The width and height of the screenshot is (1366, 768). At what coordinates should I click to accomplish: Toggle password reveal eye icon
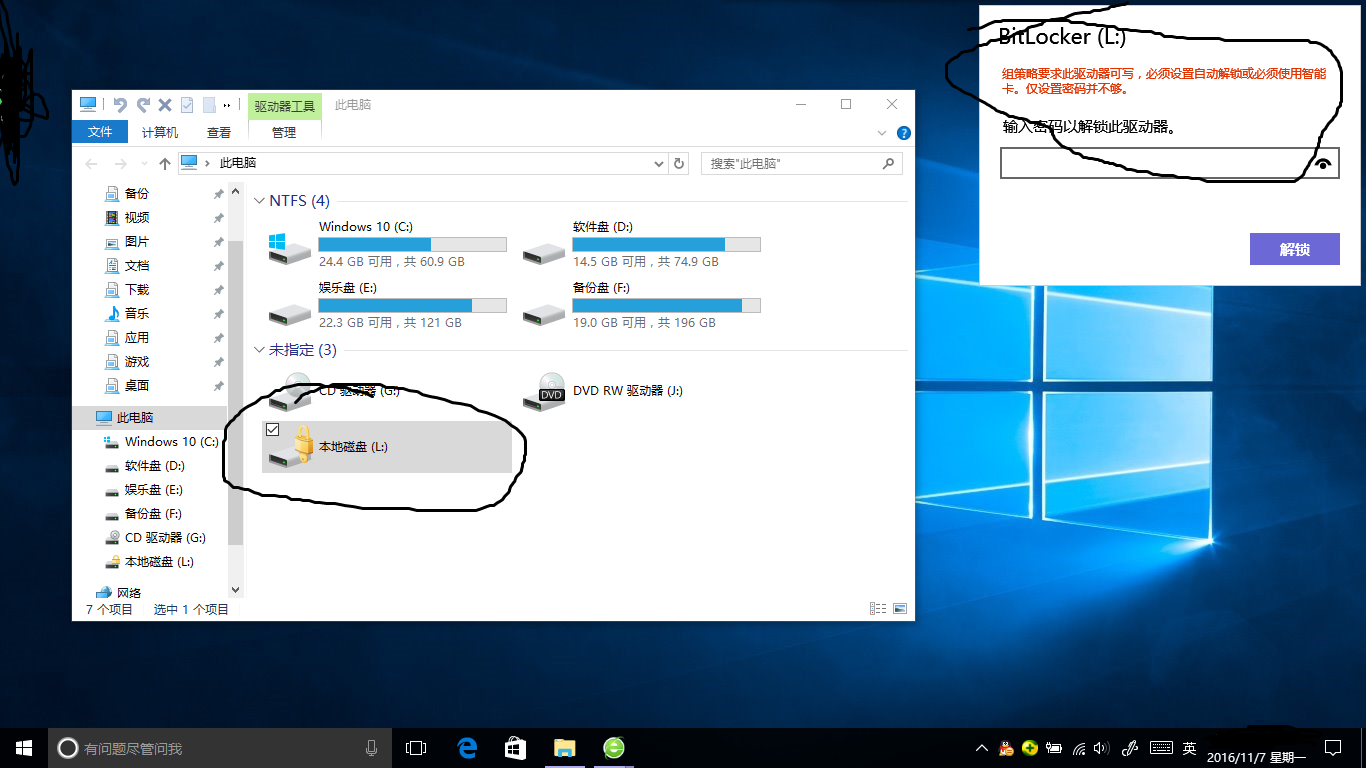tap(1324, 163)
